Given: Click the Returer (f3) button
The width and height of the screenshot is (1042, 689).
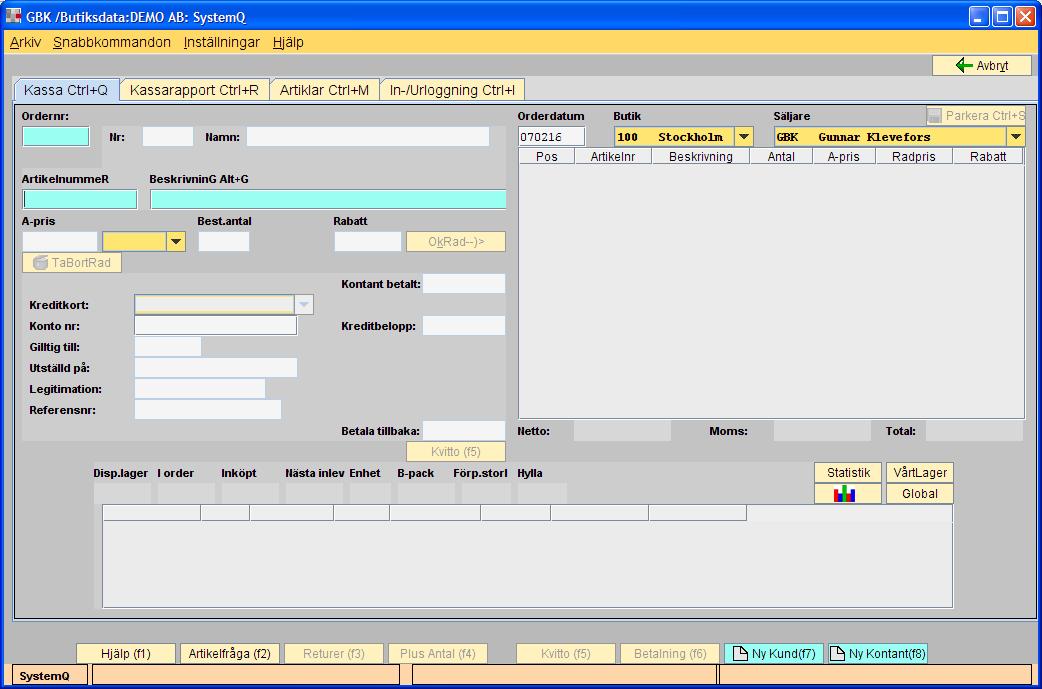Looking at the screenshot, I should 334,654.
